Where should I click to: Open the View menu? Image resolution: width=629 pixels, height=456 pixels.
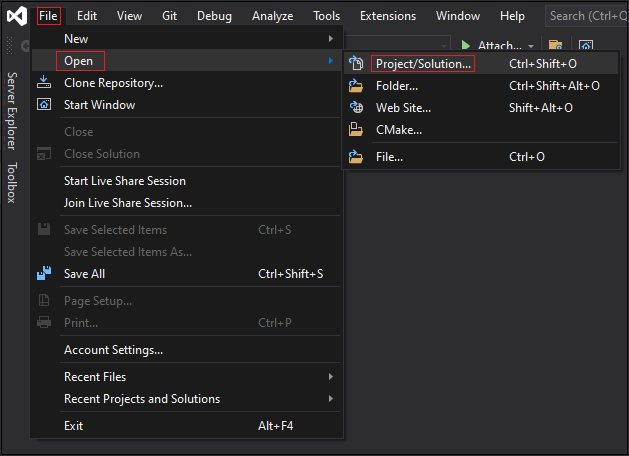click(129, 16)
